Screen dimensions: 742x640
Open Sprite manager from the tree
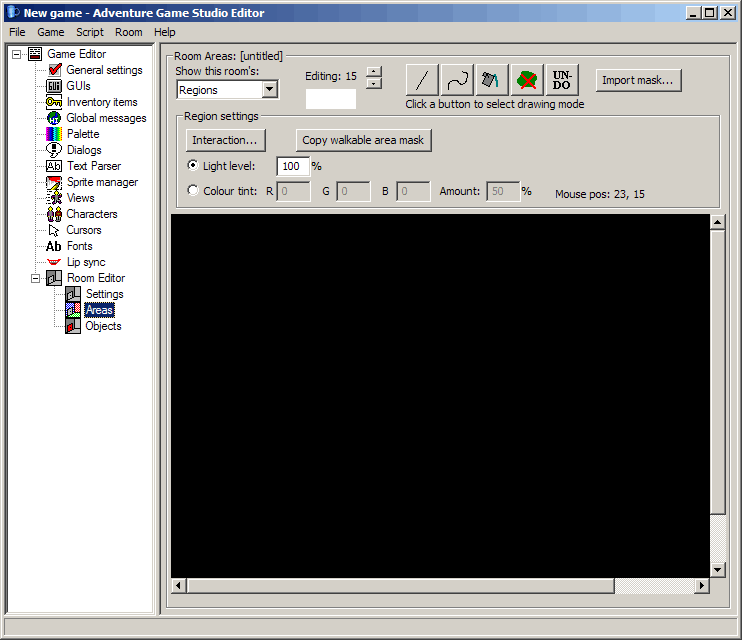coord(102,182)
